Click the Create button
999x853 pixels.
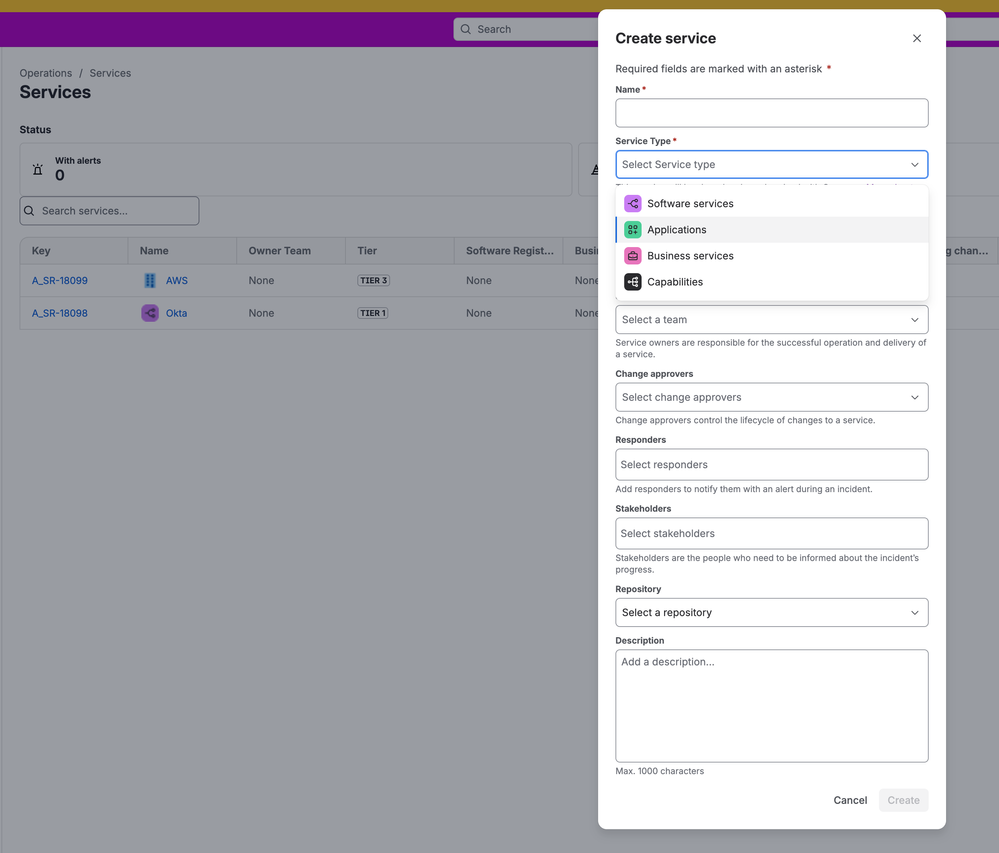tap(903, 800)
